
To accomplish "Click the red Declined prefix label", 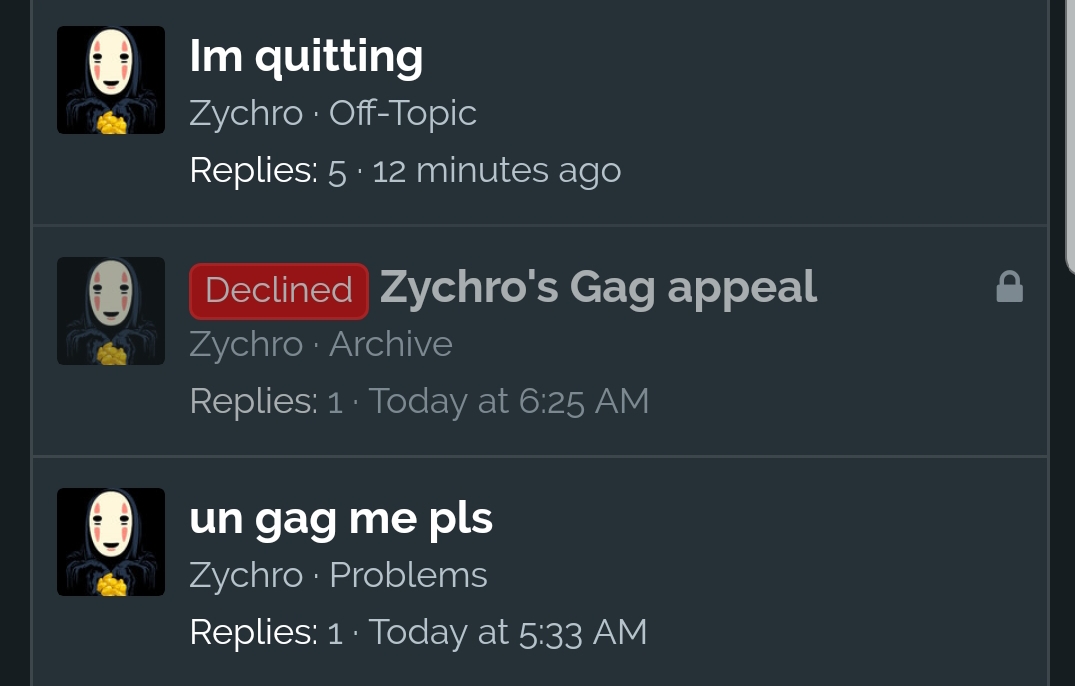I will pos(279,291).
